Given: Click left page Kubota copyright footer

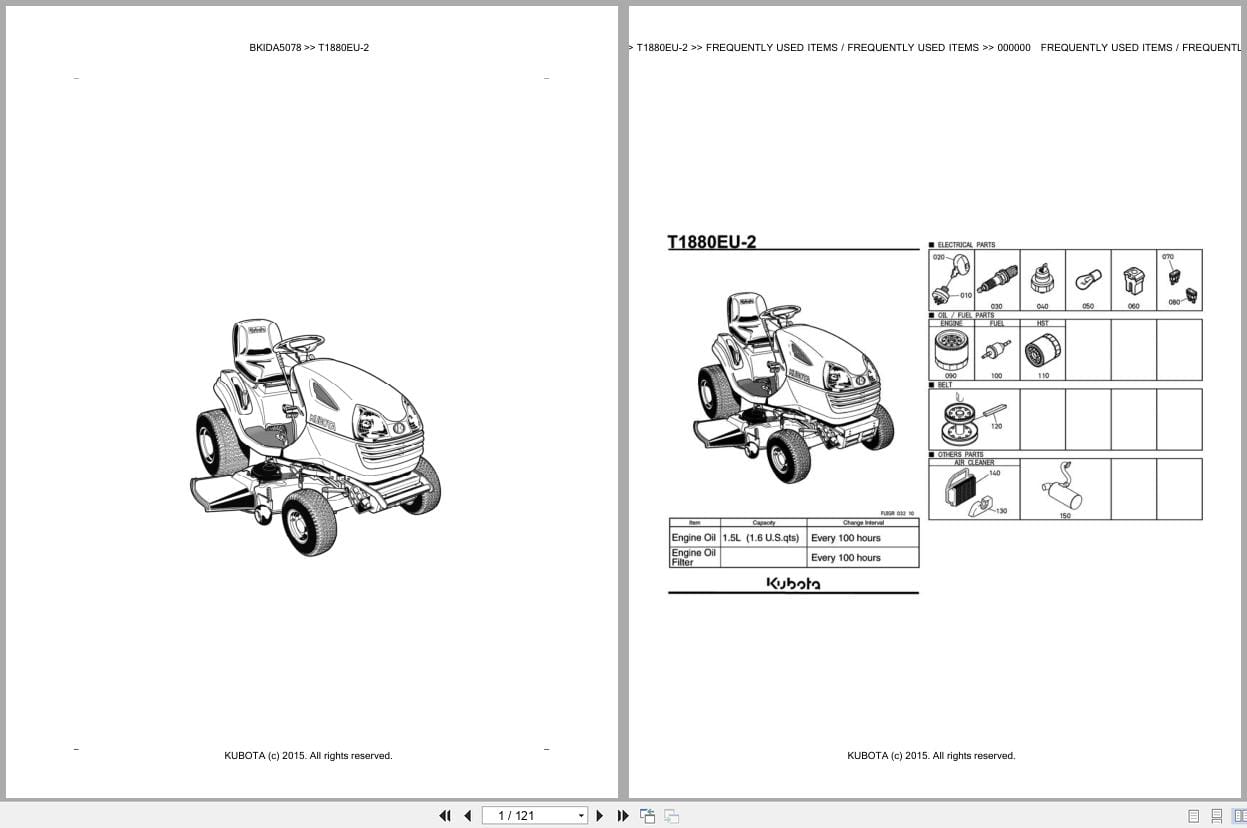Looking at the screenshot, I should pyautogui.click(x=308, y=756).
